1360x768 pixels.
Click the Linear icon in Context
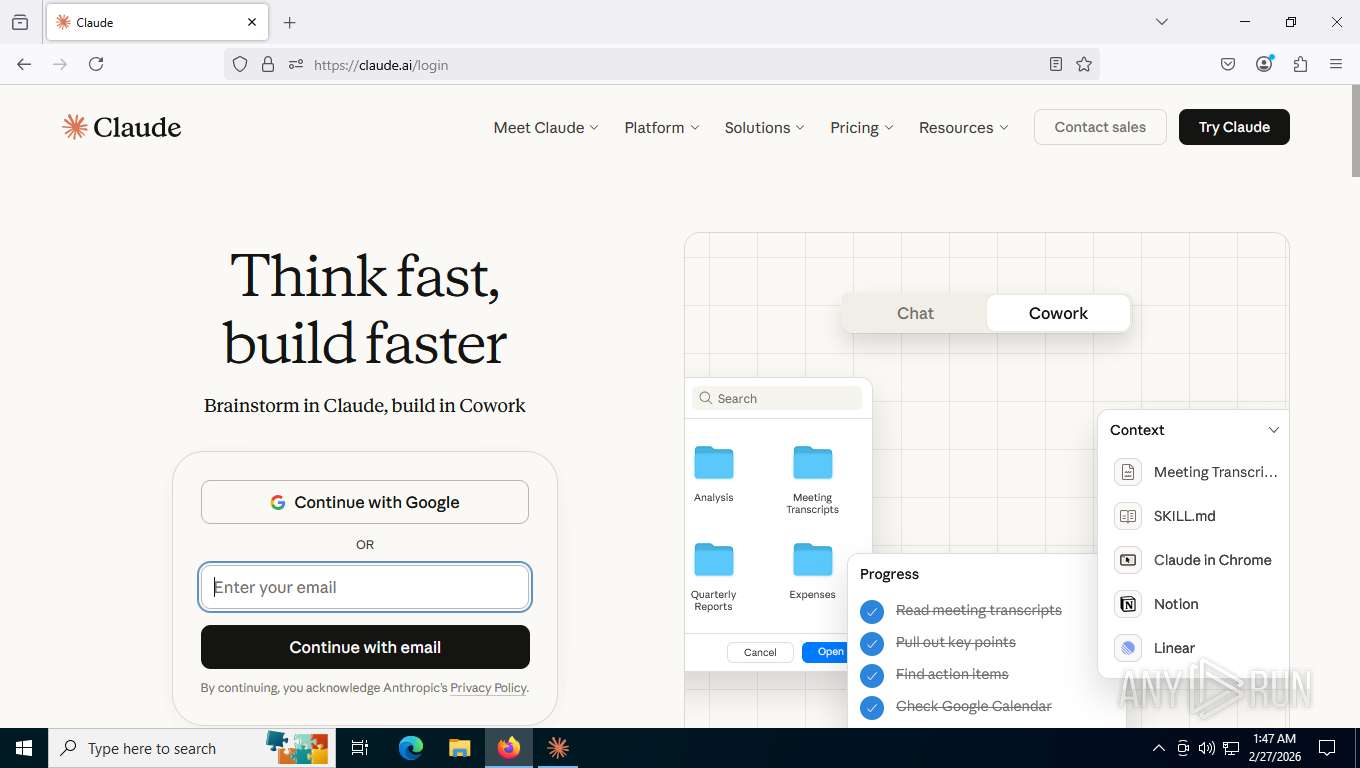(x=1128, y=648)
